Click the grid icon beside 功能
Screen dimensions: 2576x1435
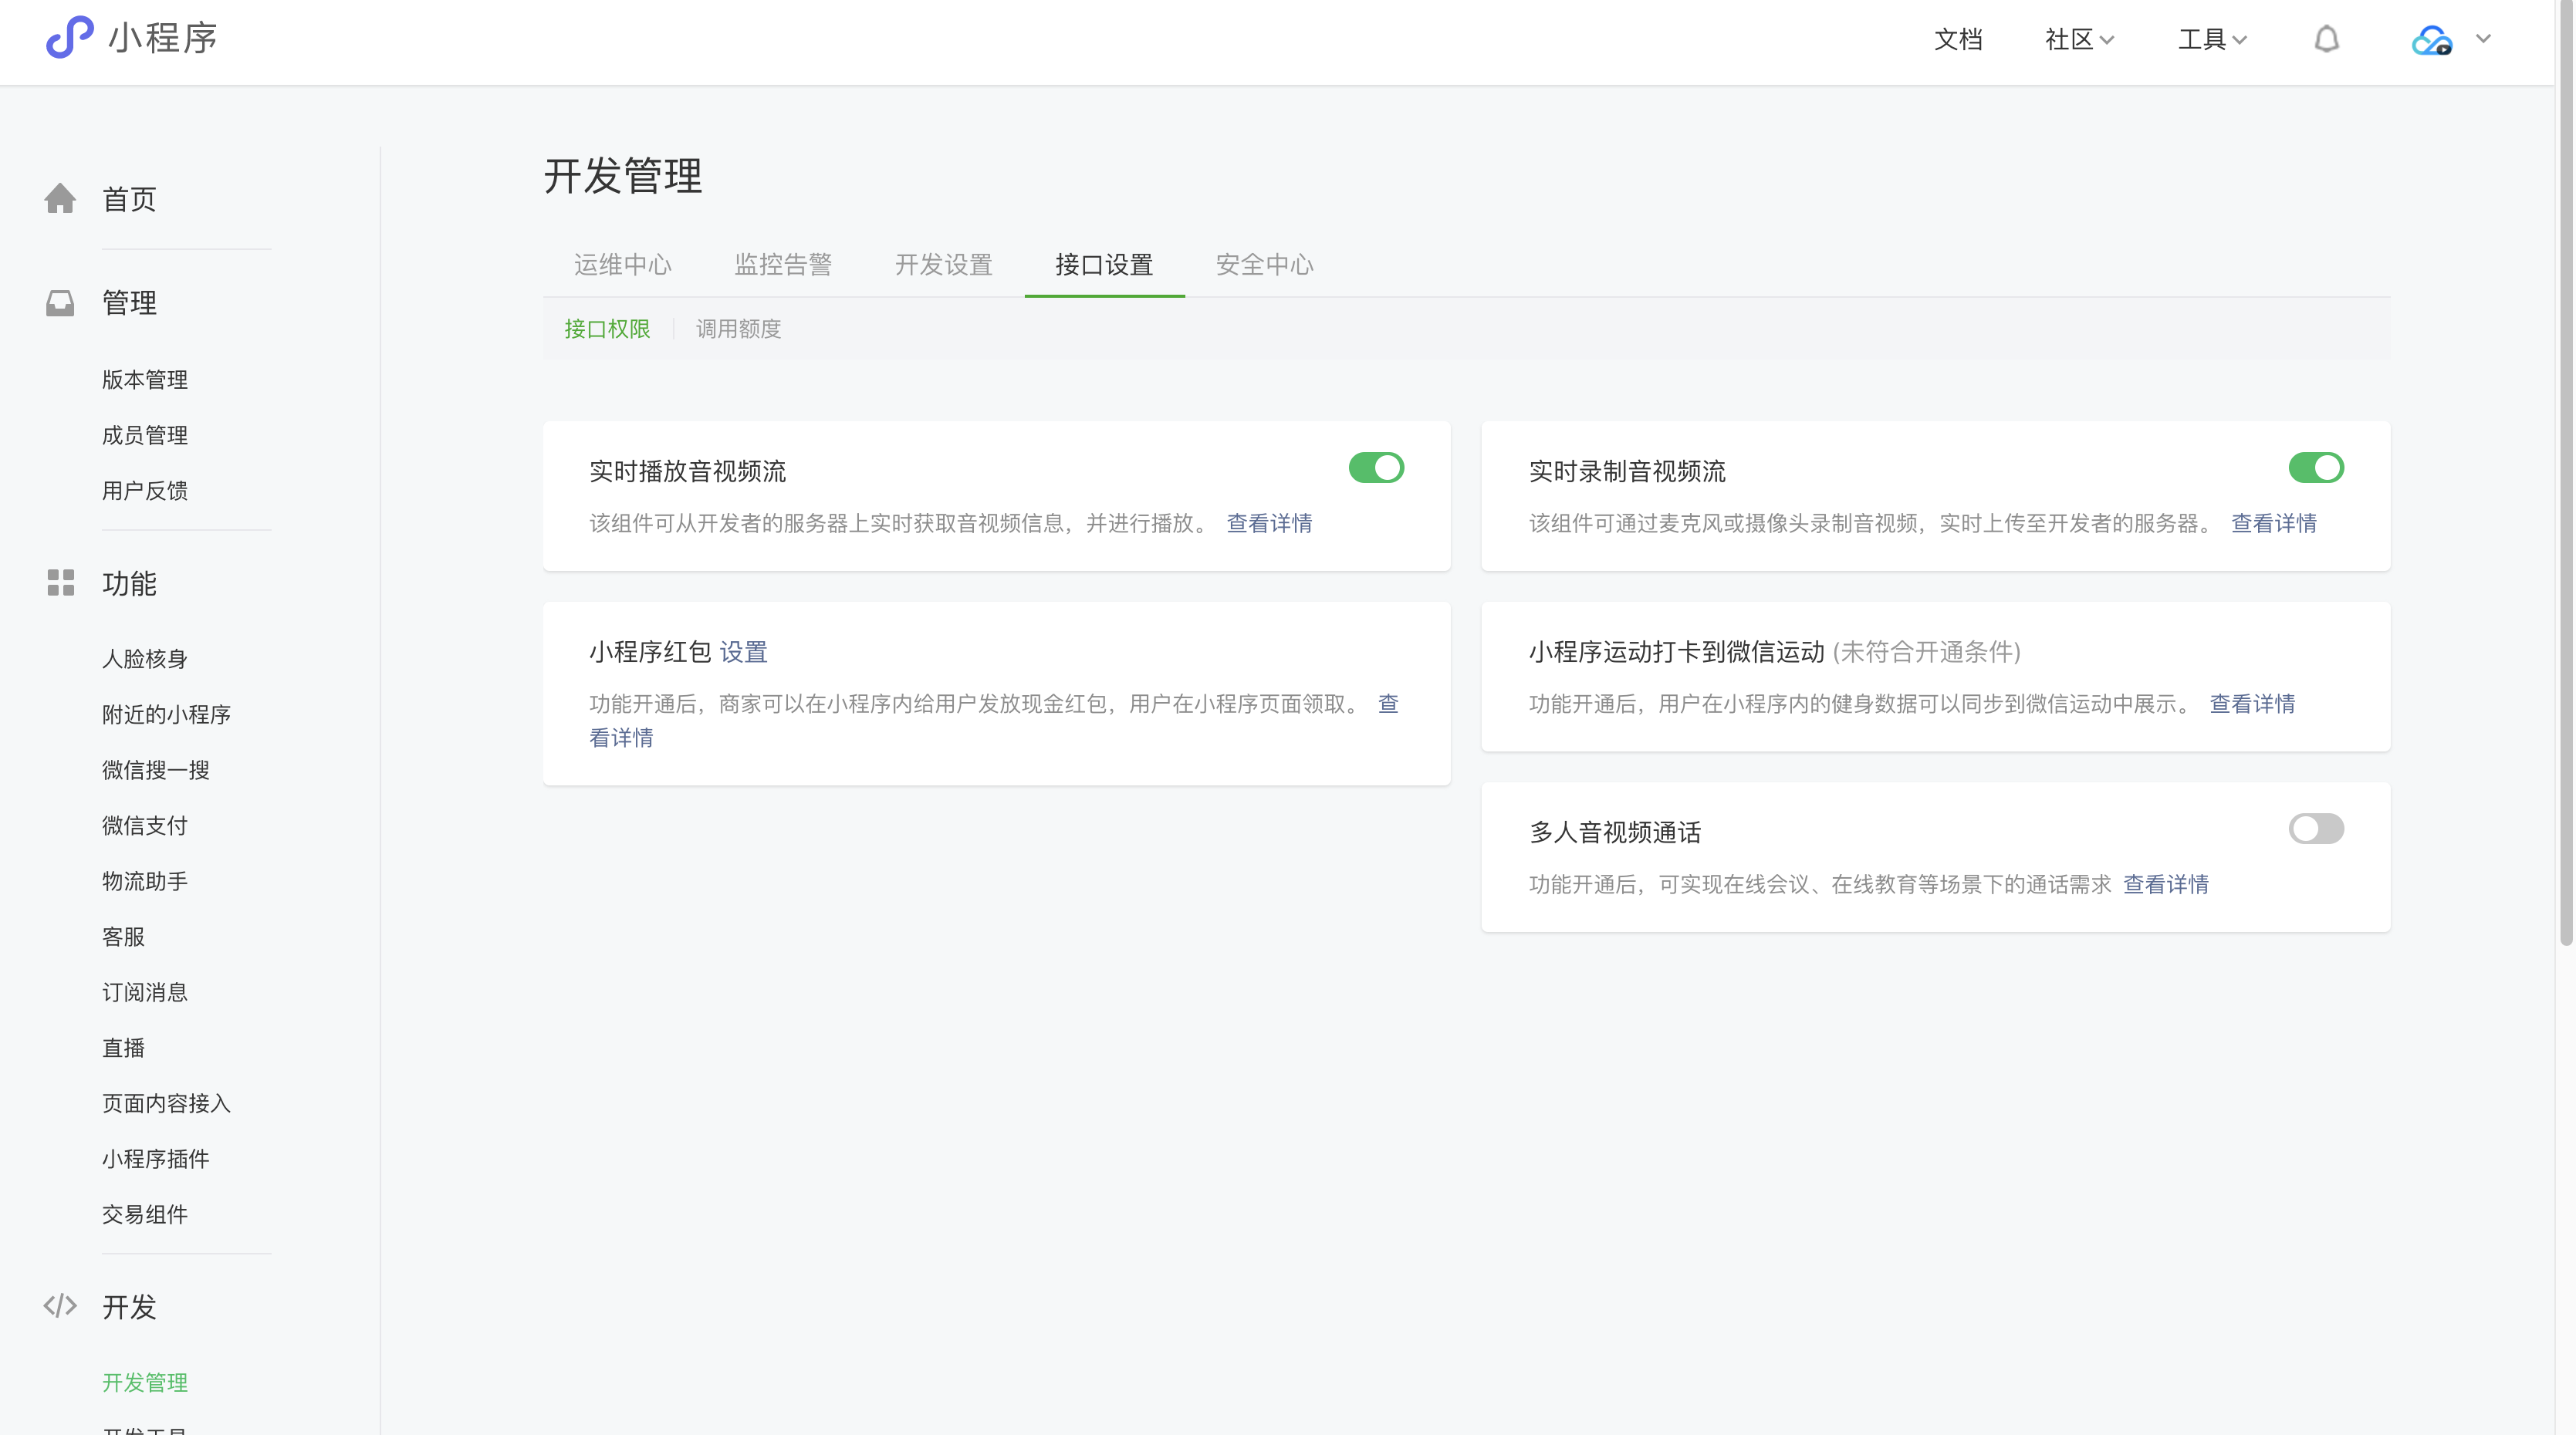point(60,583)
